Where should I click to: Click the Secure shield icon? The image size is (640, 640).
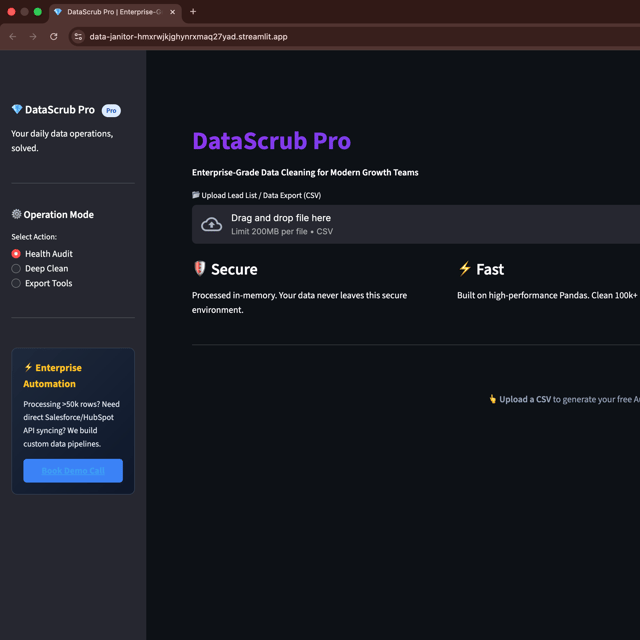[200, 269]
